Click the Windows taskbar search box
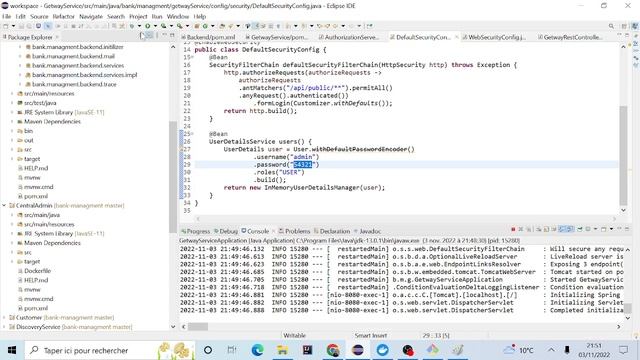Viewport: 640px width, 360px height. pyautogui.click(x=109, y=350)
